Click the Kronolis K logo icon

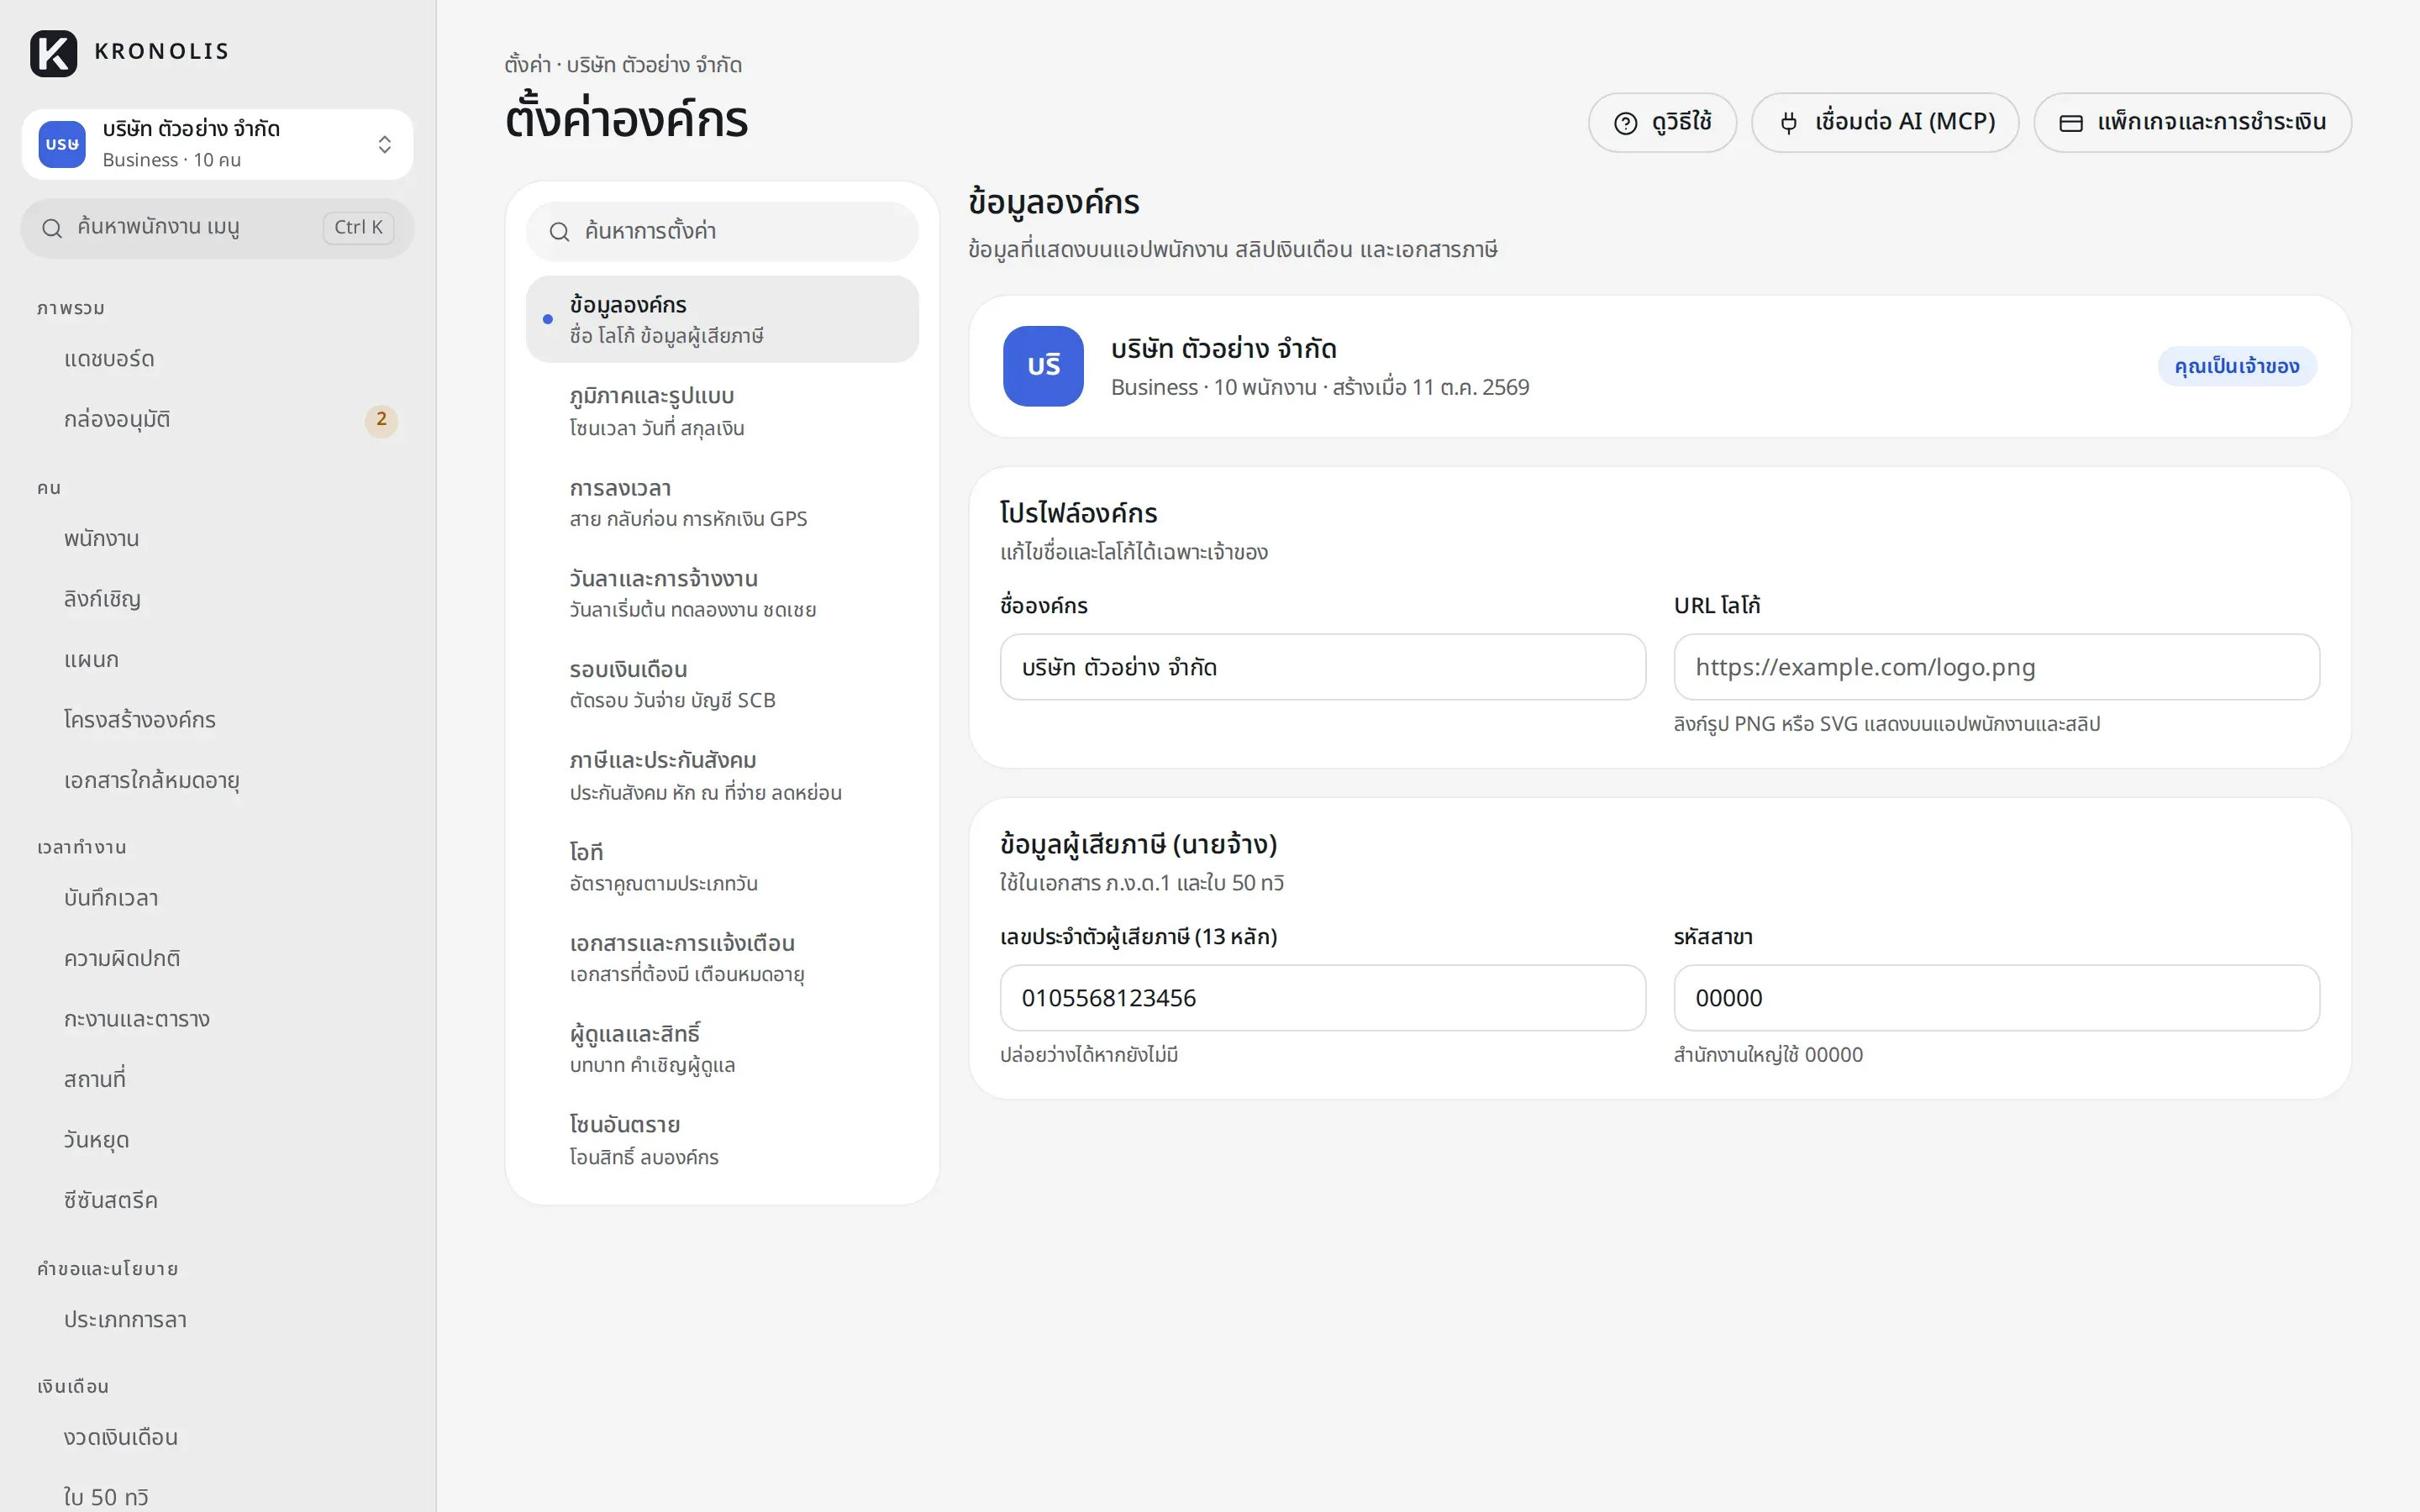tap(54, 52)
